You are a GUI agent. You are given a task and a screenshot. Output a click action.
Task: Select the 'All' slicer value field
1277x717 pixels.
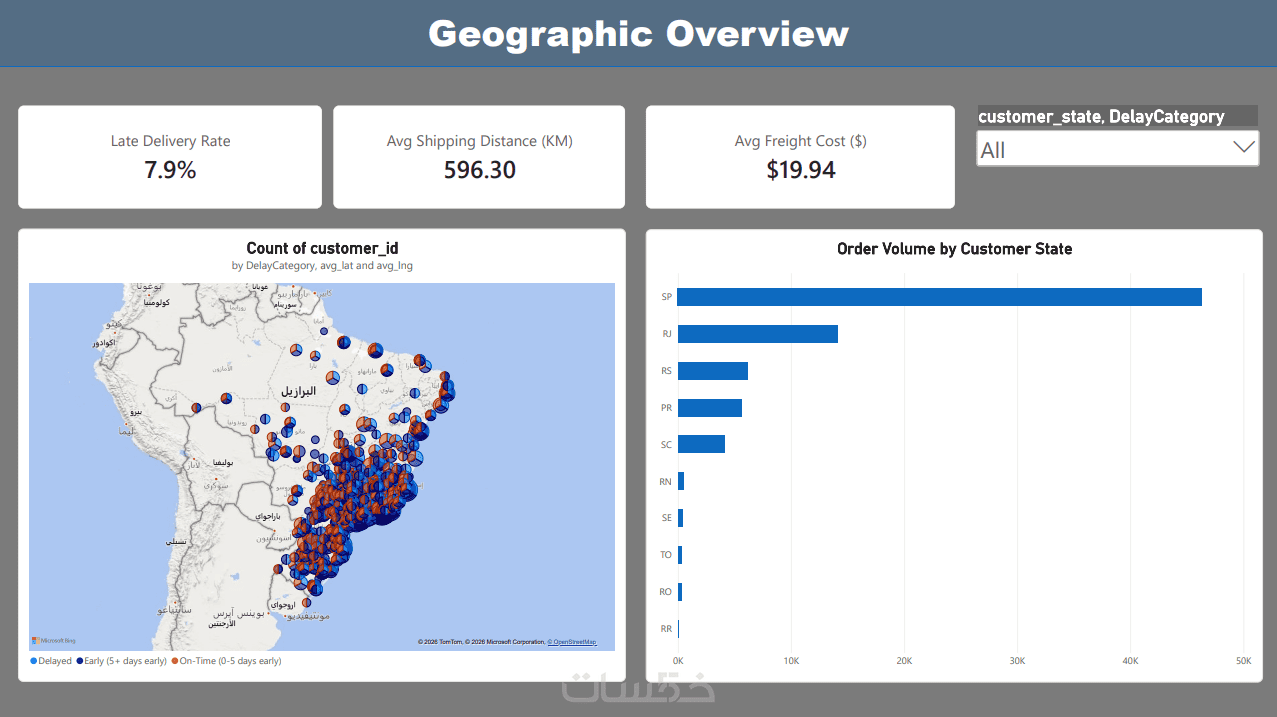(x=1117, y=149)
